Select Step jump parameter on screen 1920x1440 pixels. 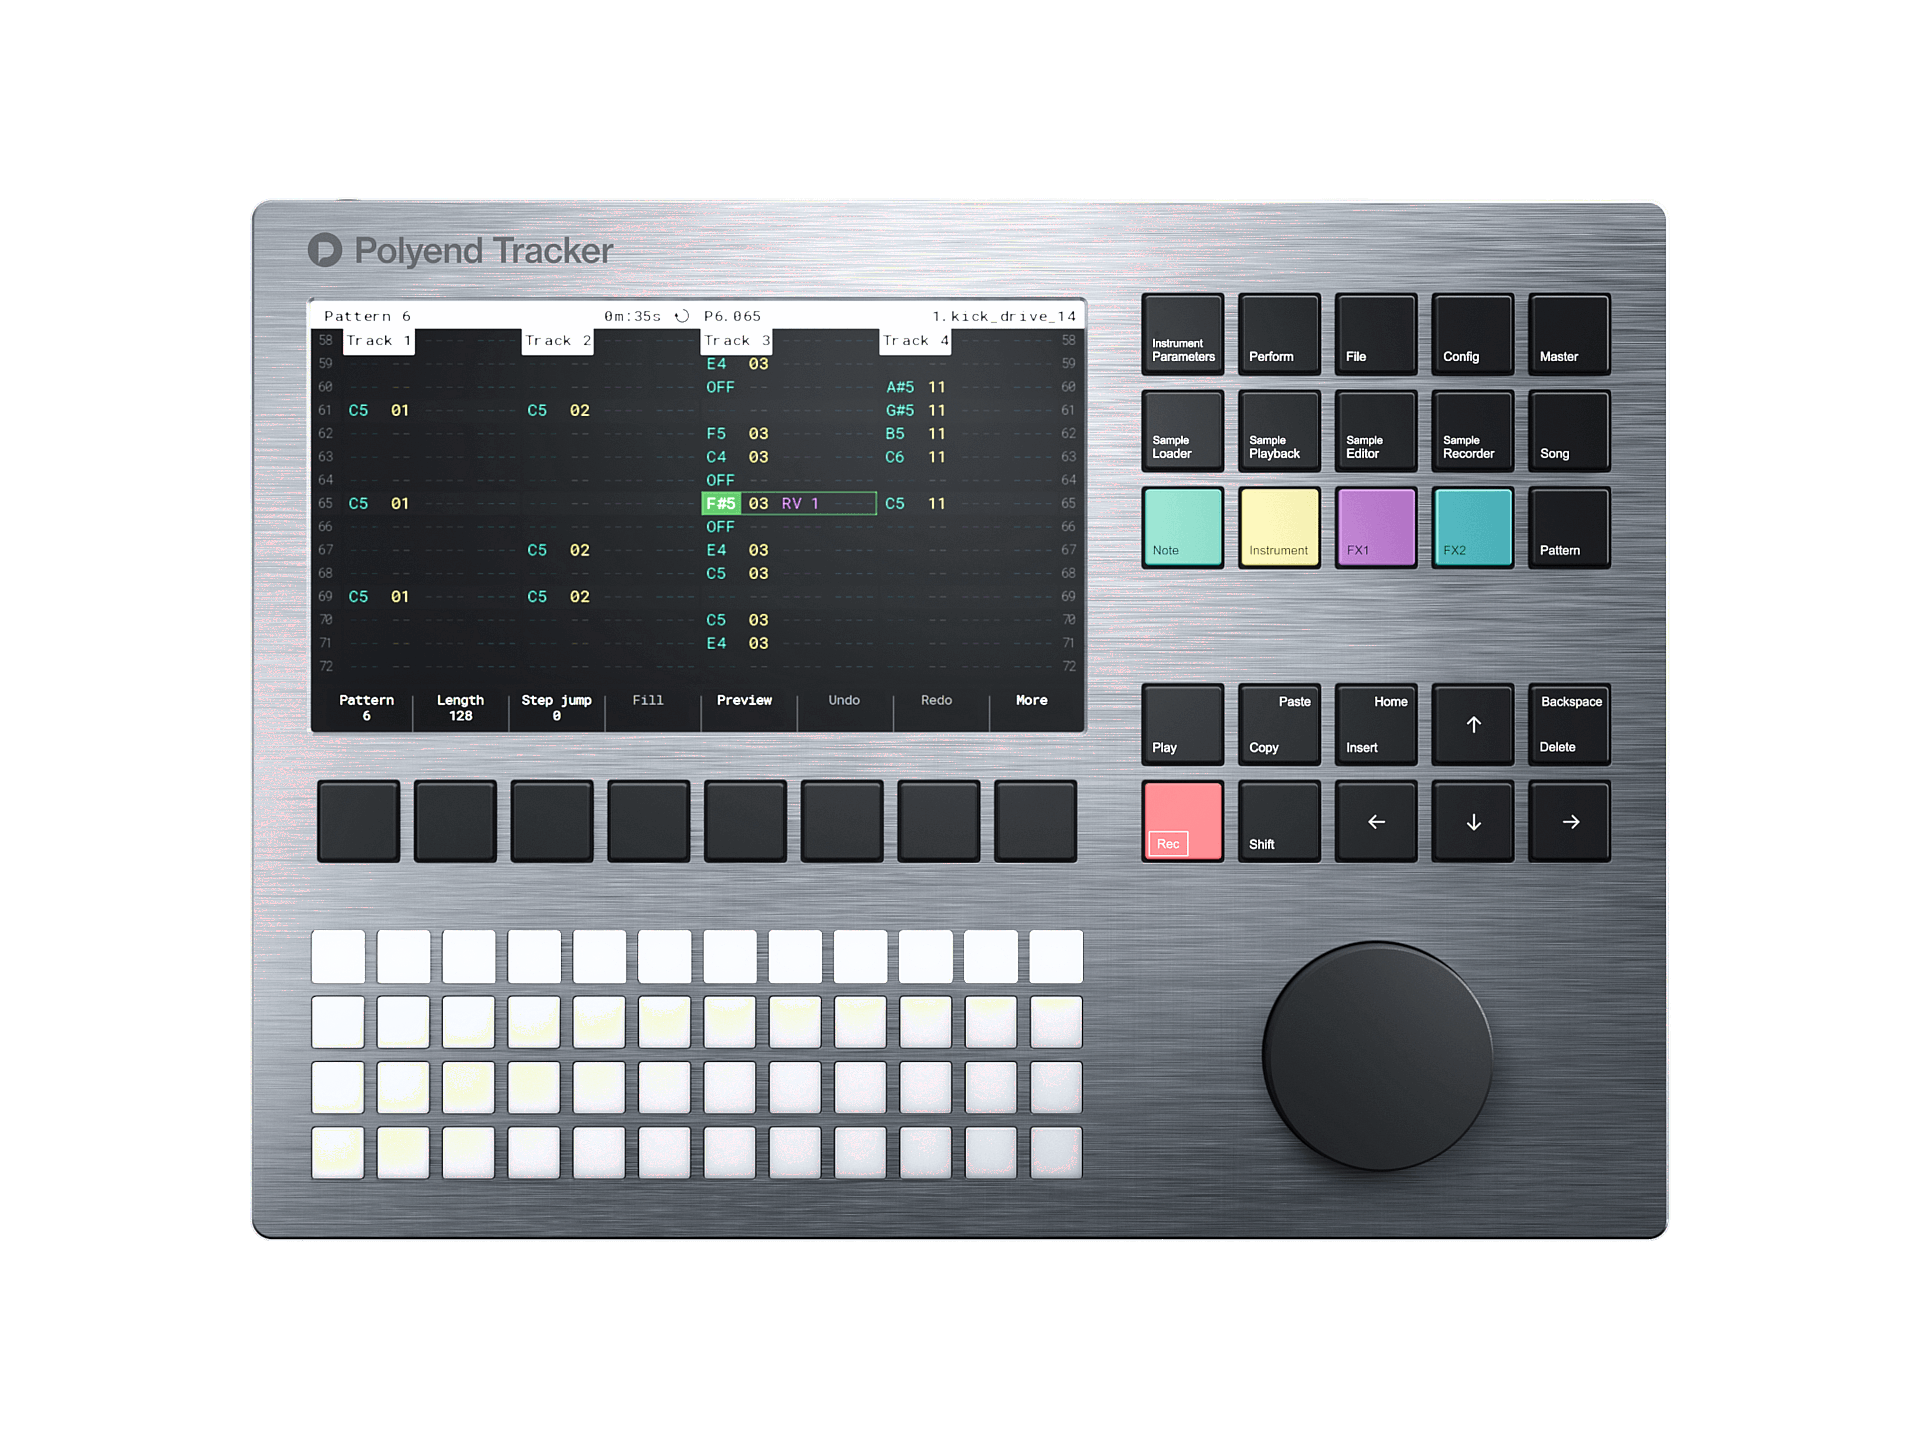(556, 707)
